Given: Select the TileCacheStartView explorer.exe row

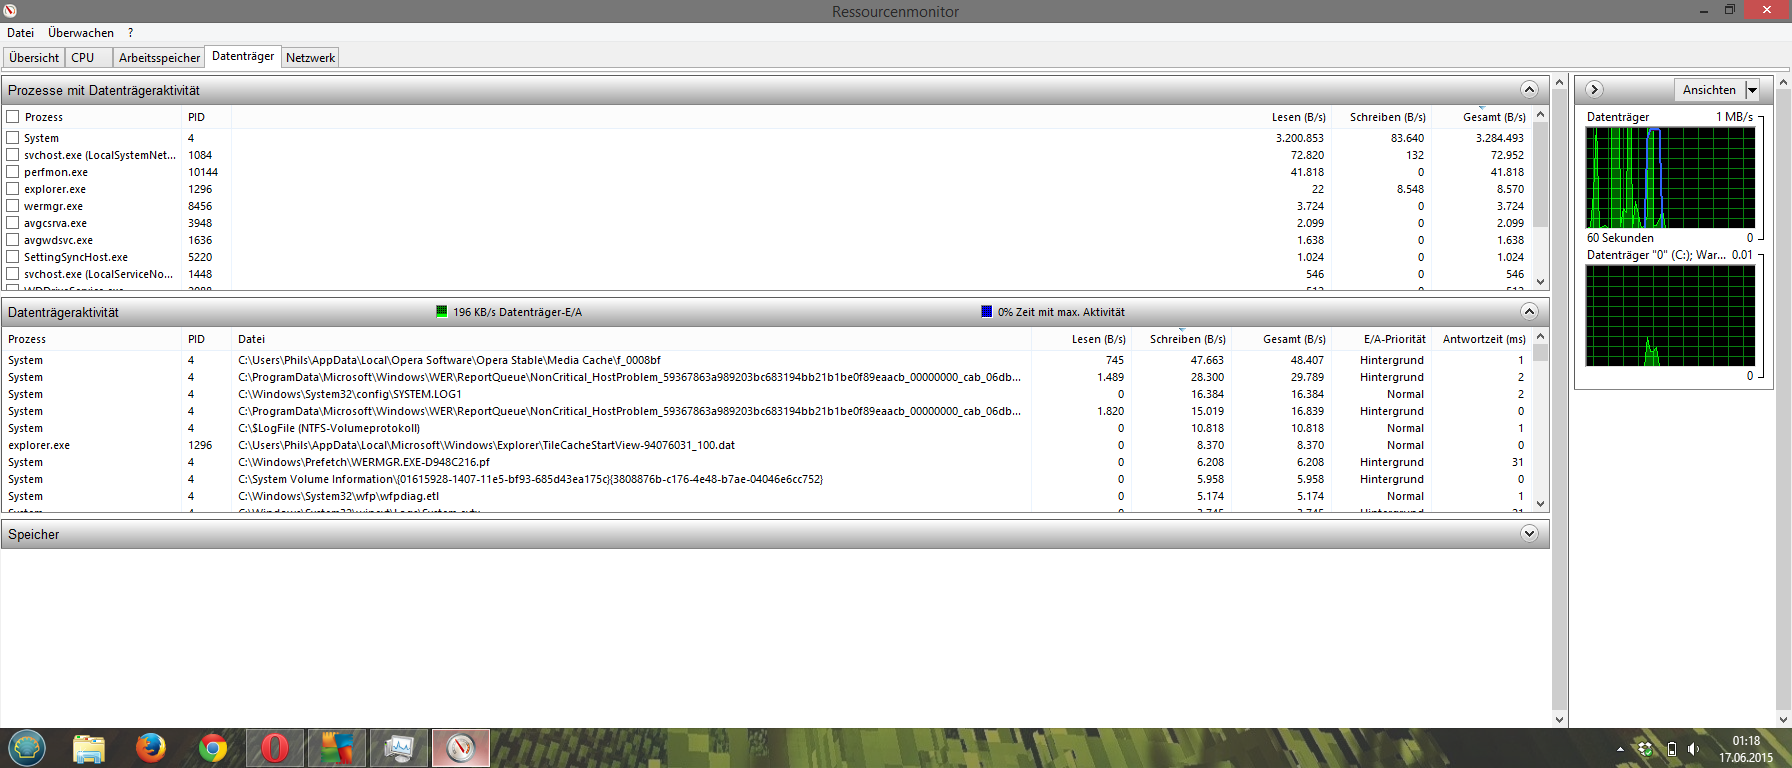Looking at the screenshot, I should [767, 445].
